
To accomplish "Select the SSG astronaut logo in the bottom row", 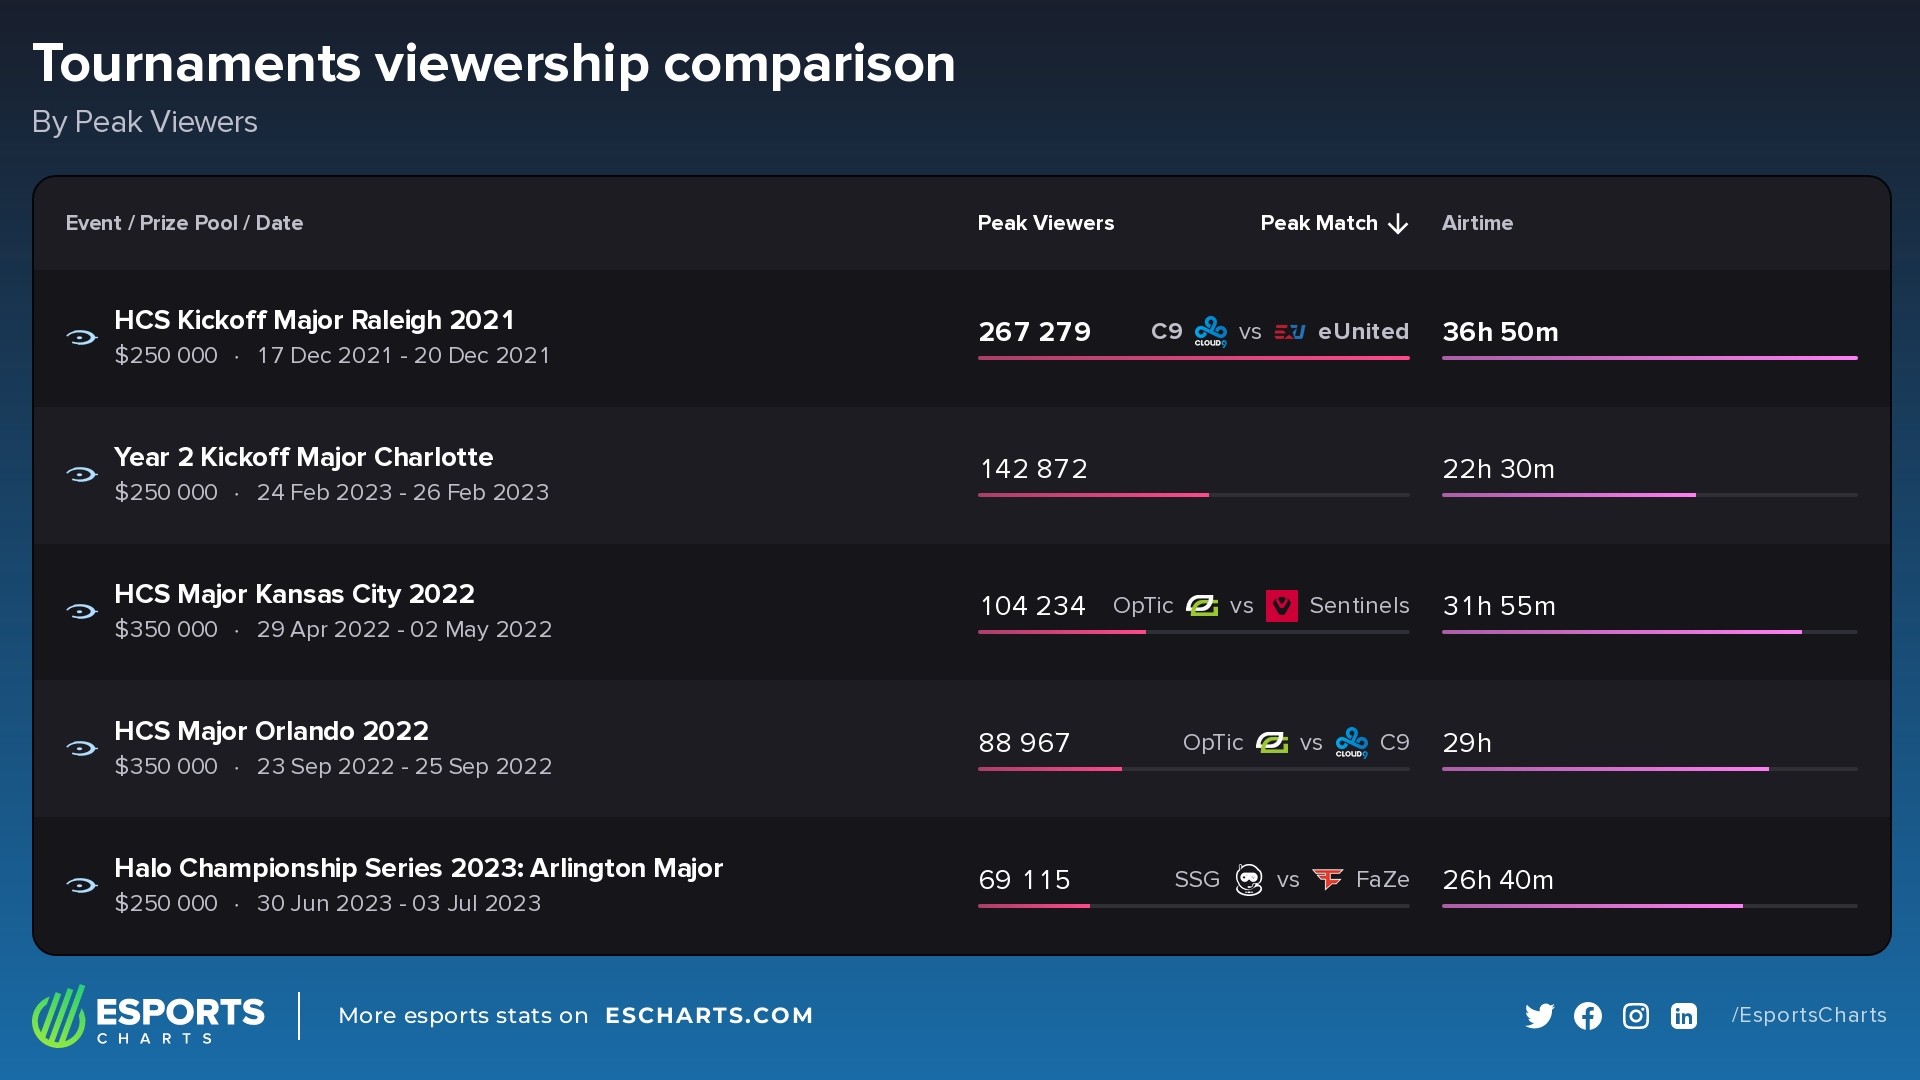I will coord(1248,880).
